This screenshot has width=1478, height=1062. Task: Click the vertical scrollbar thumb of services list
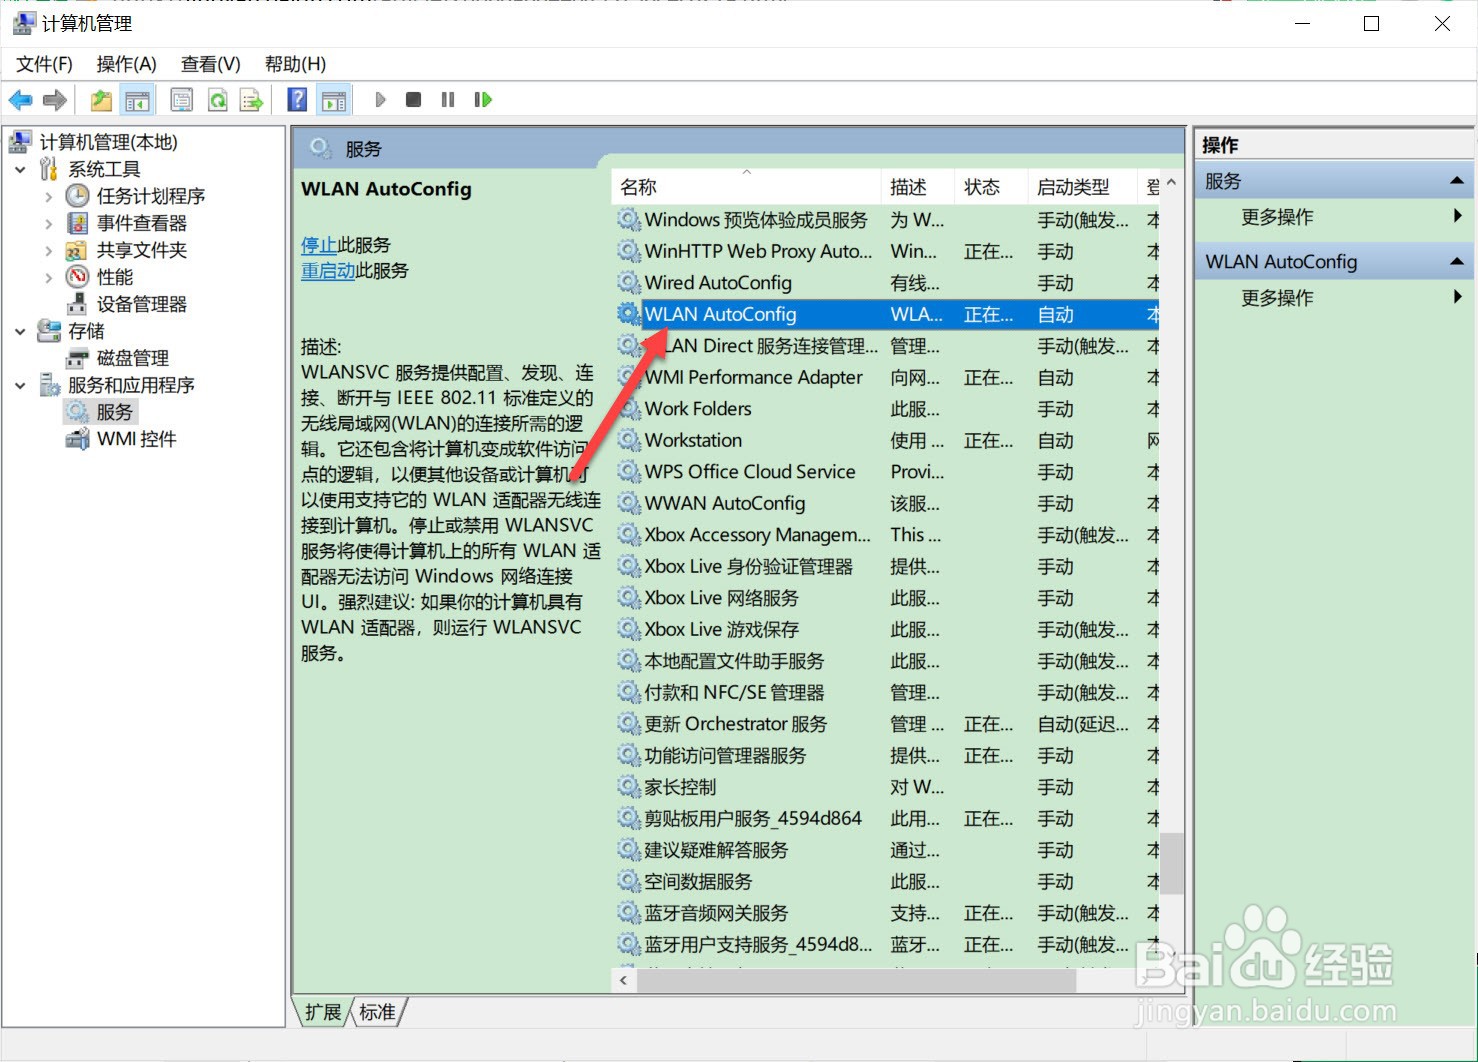(1172, 864)
